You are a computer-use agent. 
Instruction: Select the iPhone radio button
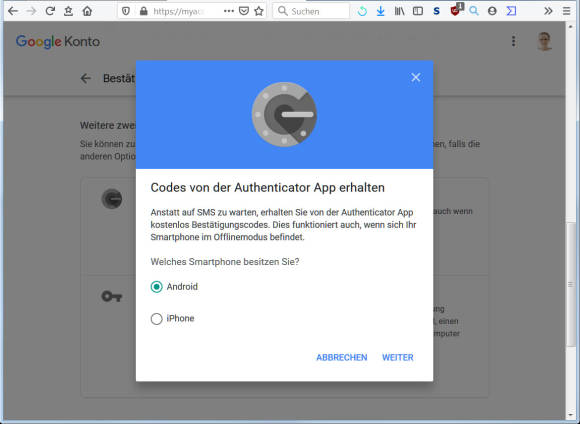tap(156, 319)
